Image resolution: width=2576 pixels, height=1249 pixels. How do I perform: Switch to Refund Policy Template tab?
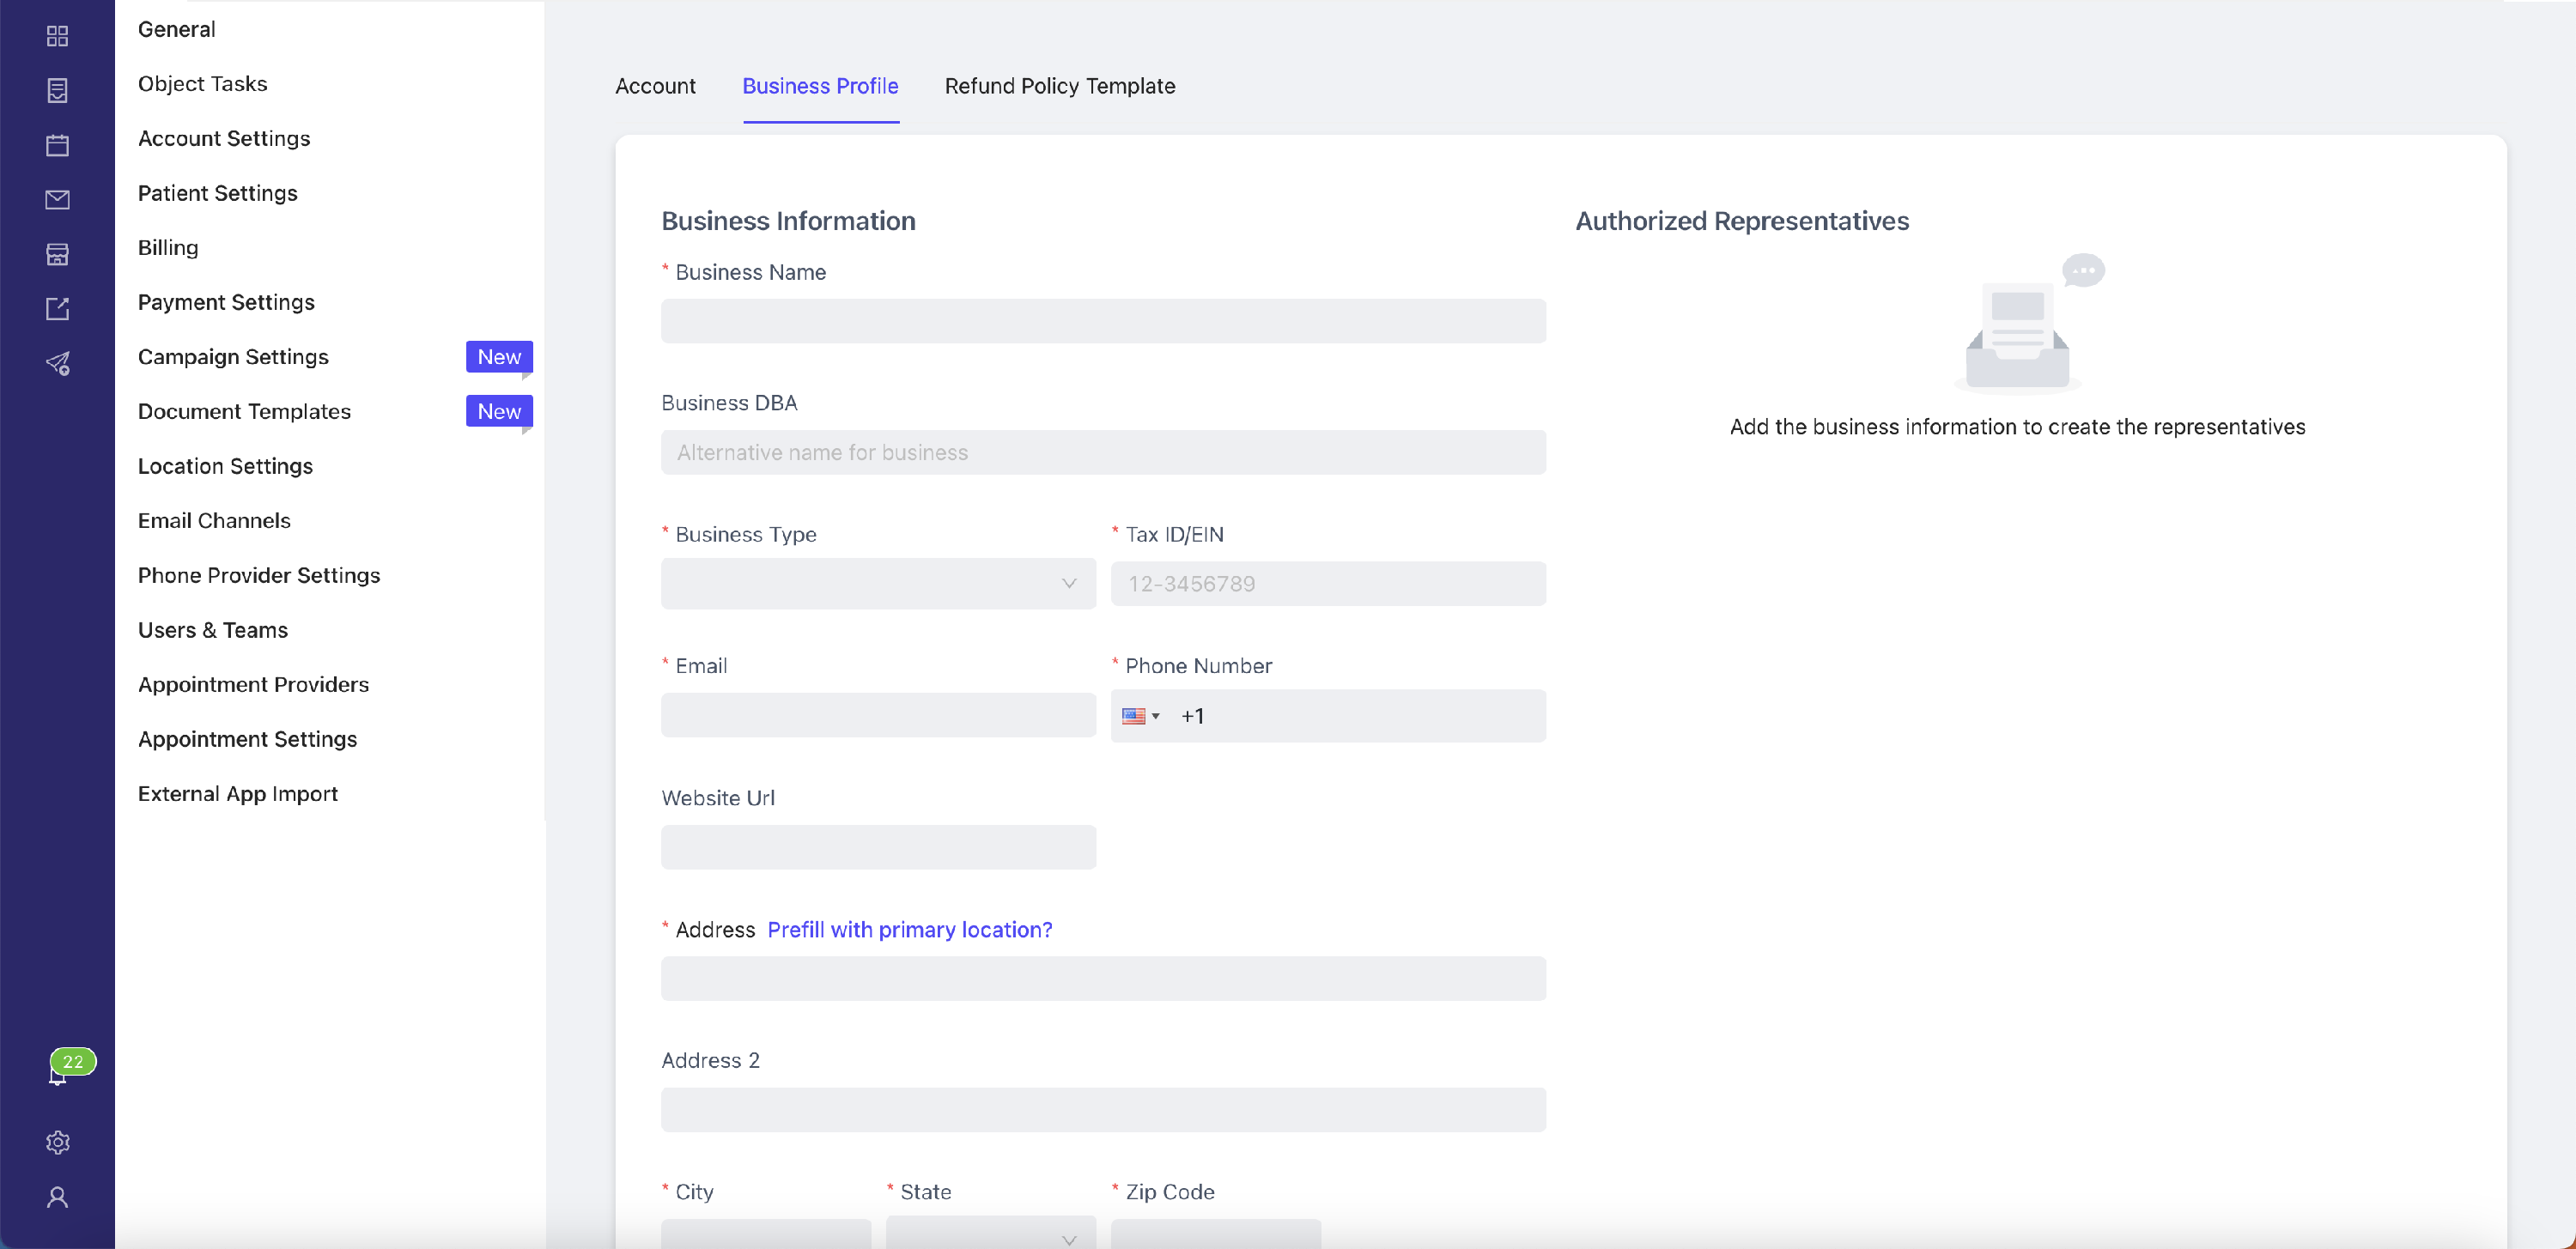point(1060,86)
